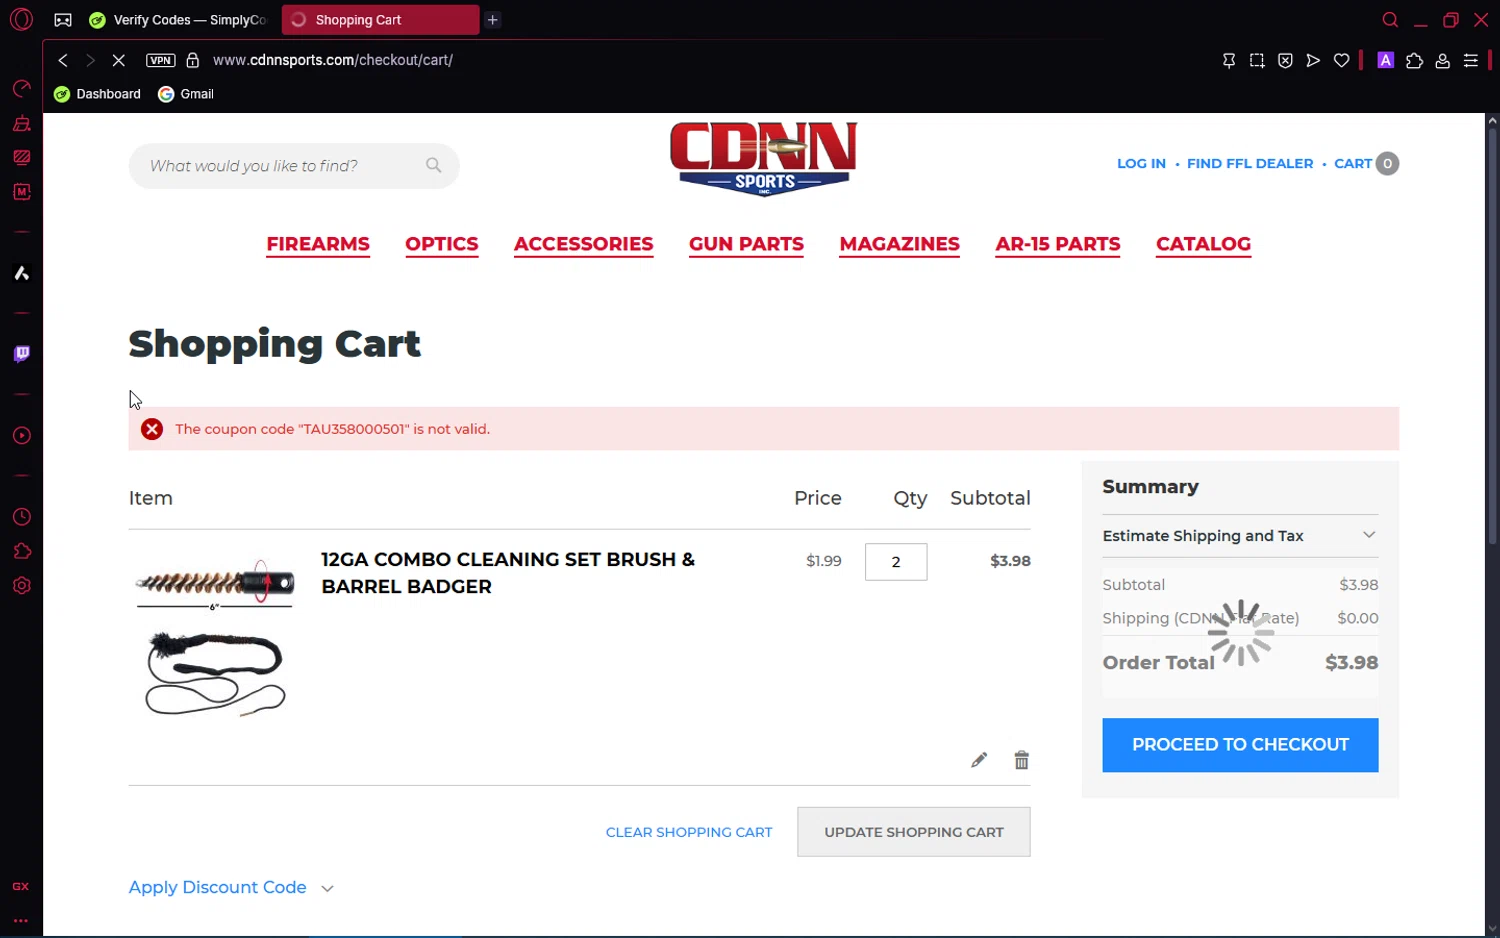This screenshot has width=1500, height=938.
Task: Open the Twitch panel in sidebar
Action: click(21, 354)
